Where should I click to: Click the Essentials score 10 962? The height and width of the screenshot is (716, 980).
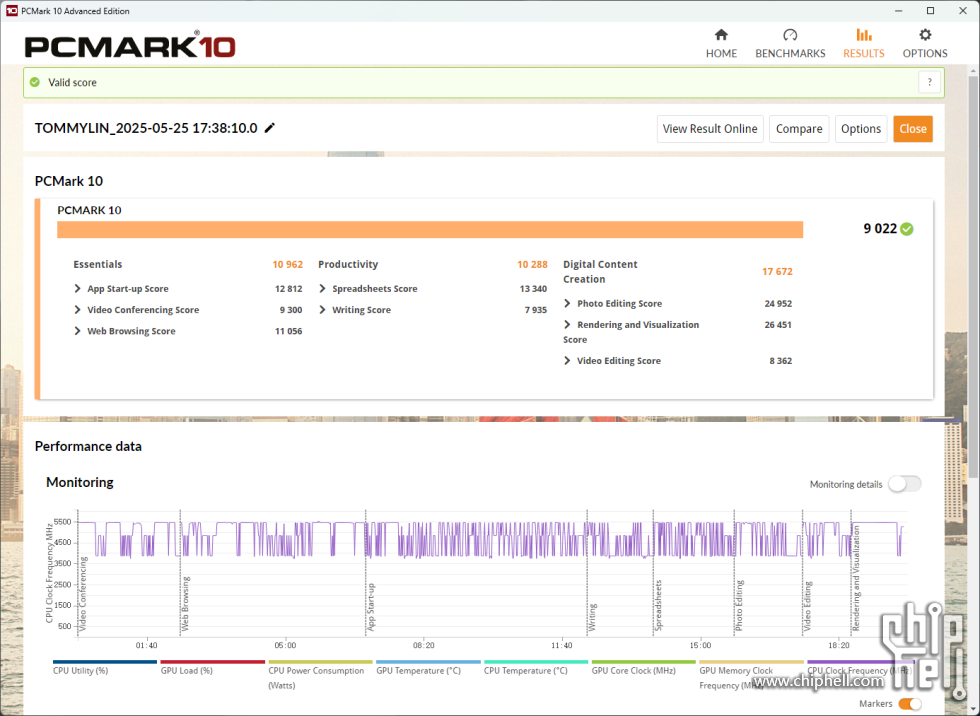coord(288,264)
